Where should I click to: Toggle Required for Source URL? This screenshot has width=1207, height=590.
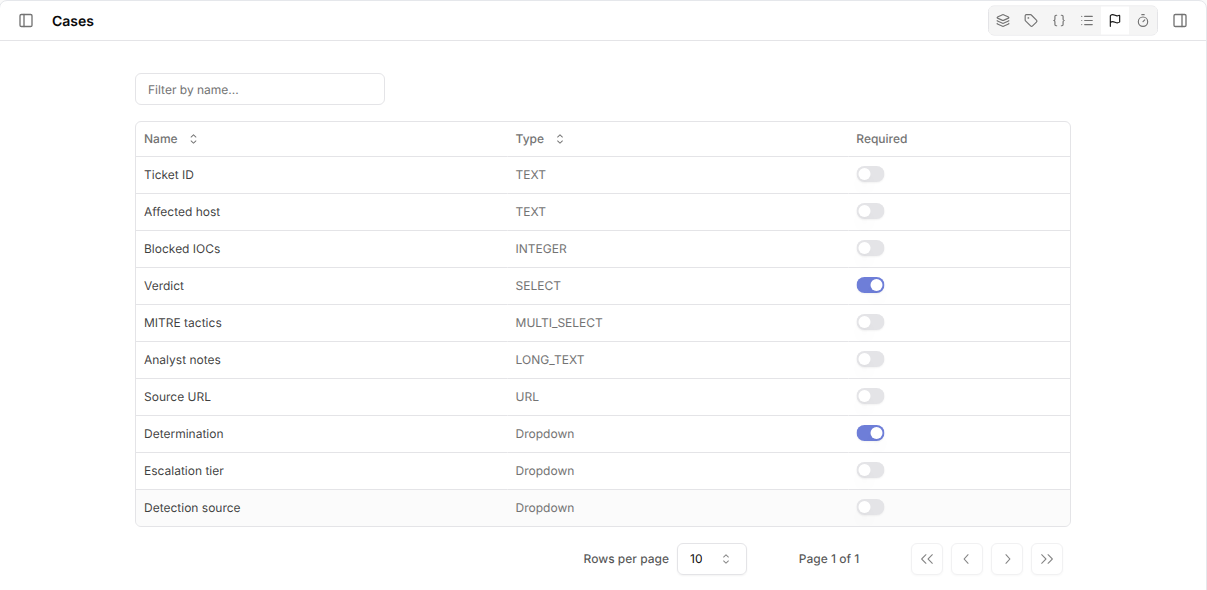[x=870, y=397]
